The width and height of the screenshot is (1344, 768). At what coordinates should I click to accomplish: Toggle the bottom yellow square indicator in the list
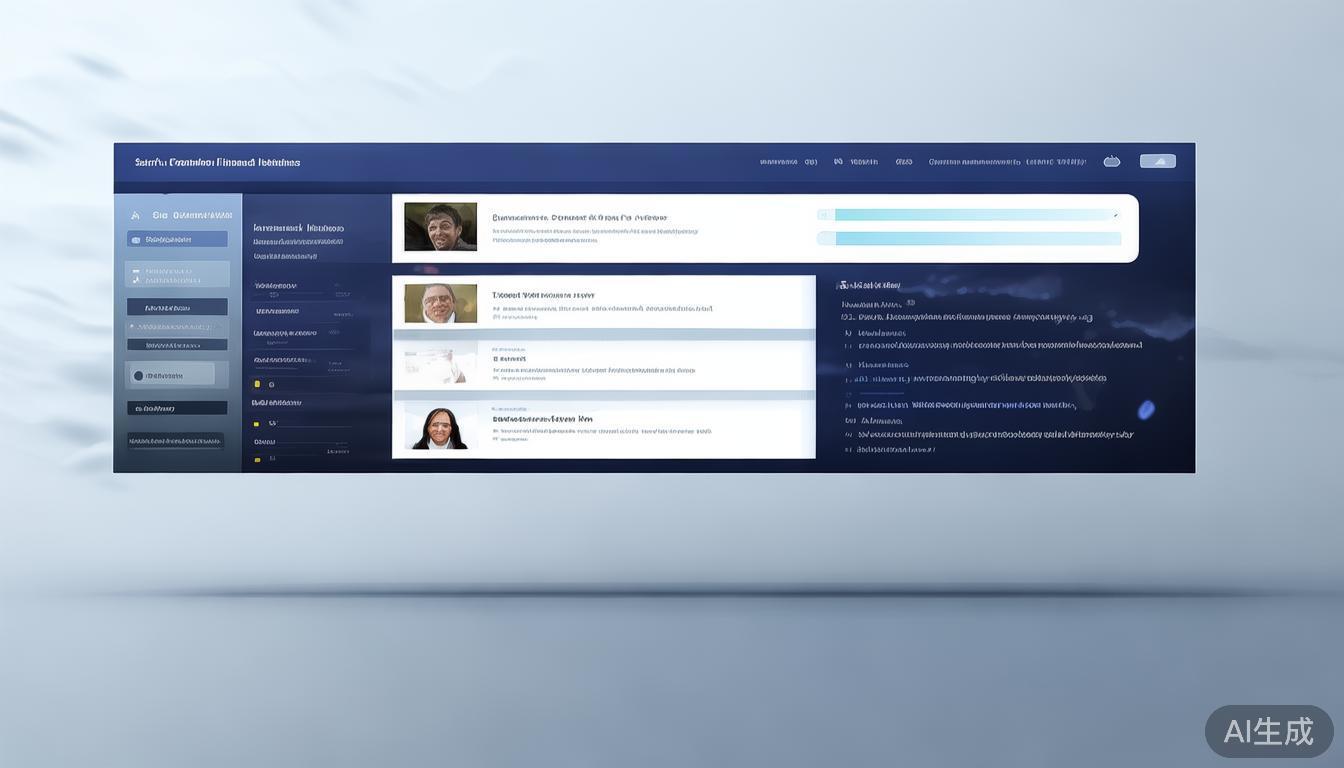coord(257,459)
